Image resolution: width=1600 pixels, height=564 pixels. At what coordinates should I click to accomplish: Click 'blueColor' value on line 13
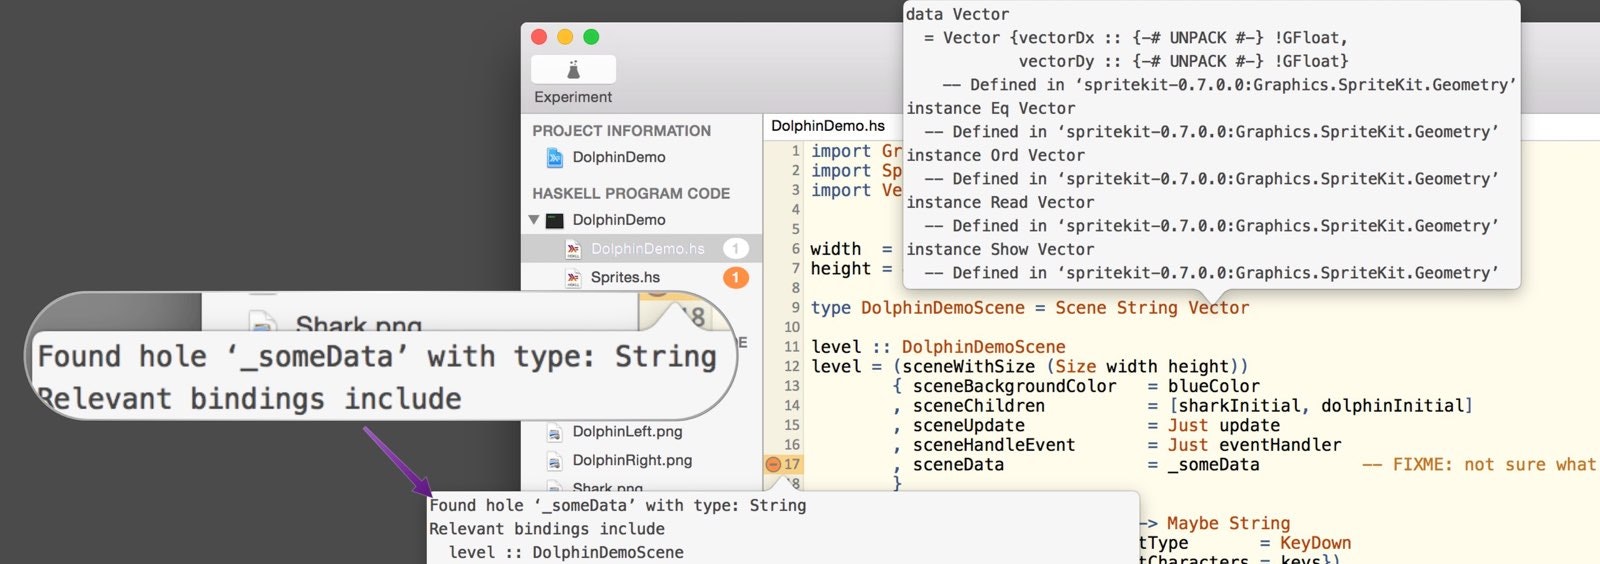point(1213,386)
